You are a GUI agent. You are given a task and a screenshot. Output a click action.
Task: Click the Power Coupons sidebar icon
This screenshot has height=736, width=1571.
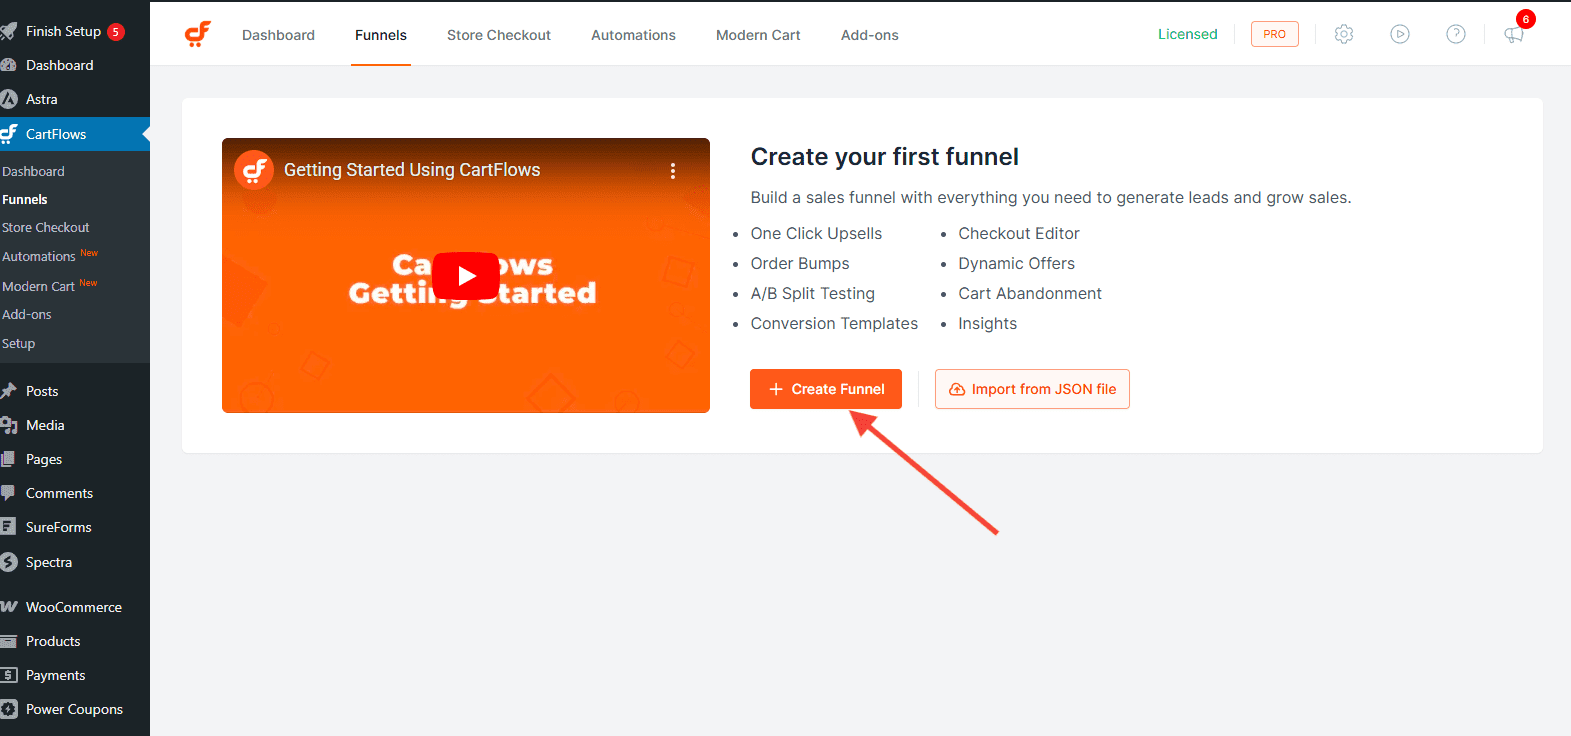click(x=9, y=709)
